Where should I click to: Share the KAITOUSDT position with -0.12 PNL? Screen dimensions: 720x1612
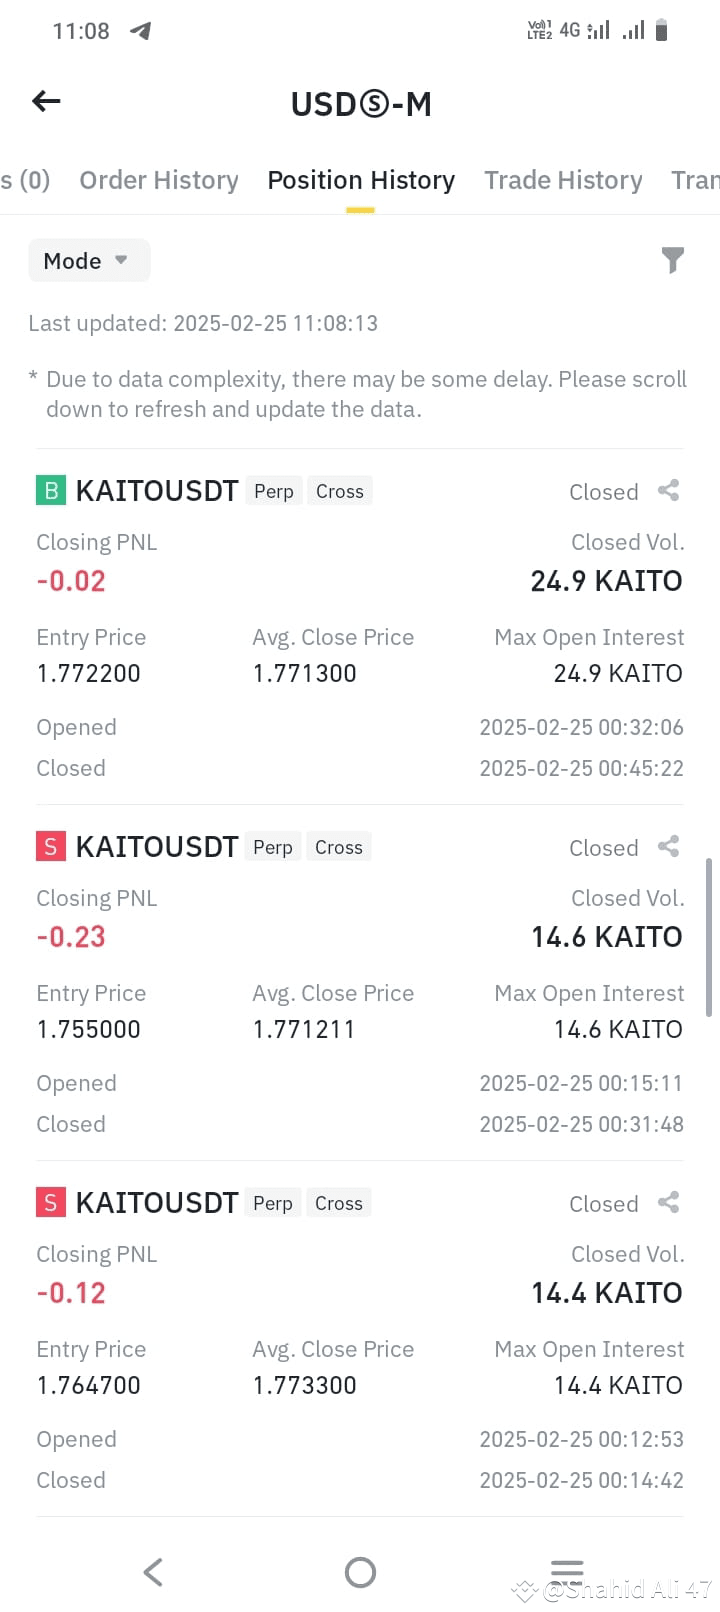click(668, 1202)
